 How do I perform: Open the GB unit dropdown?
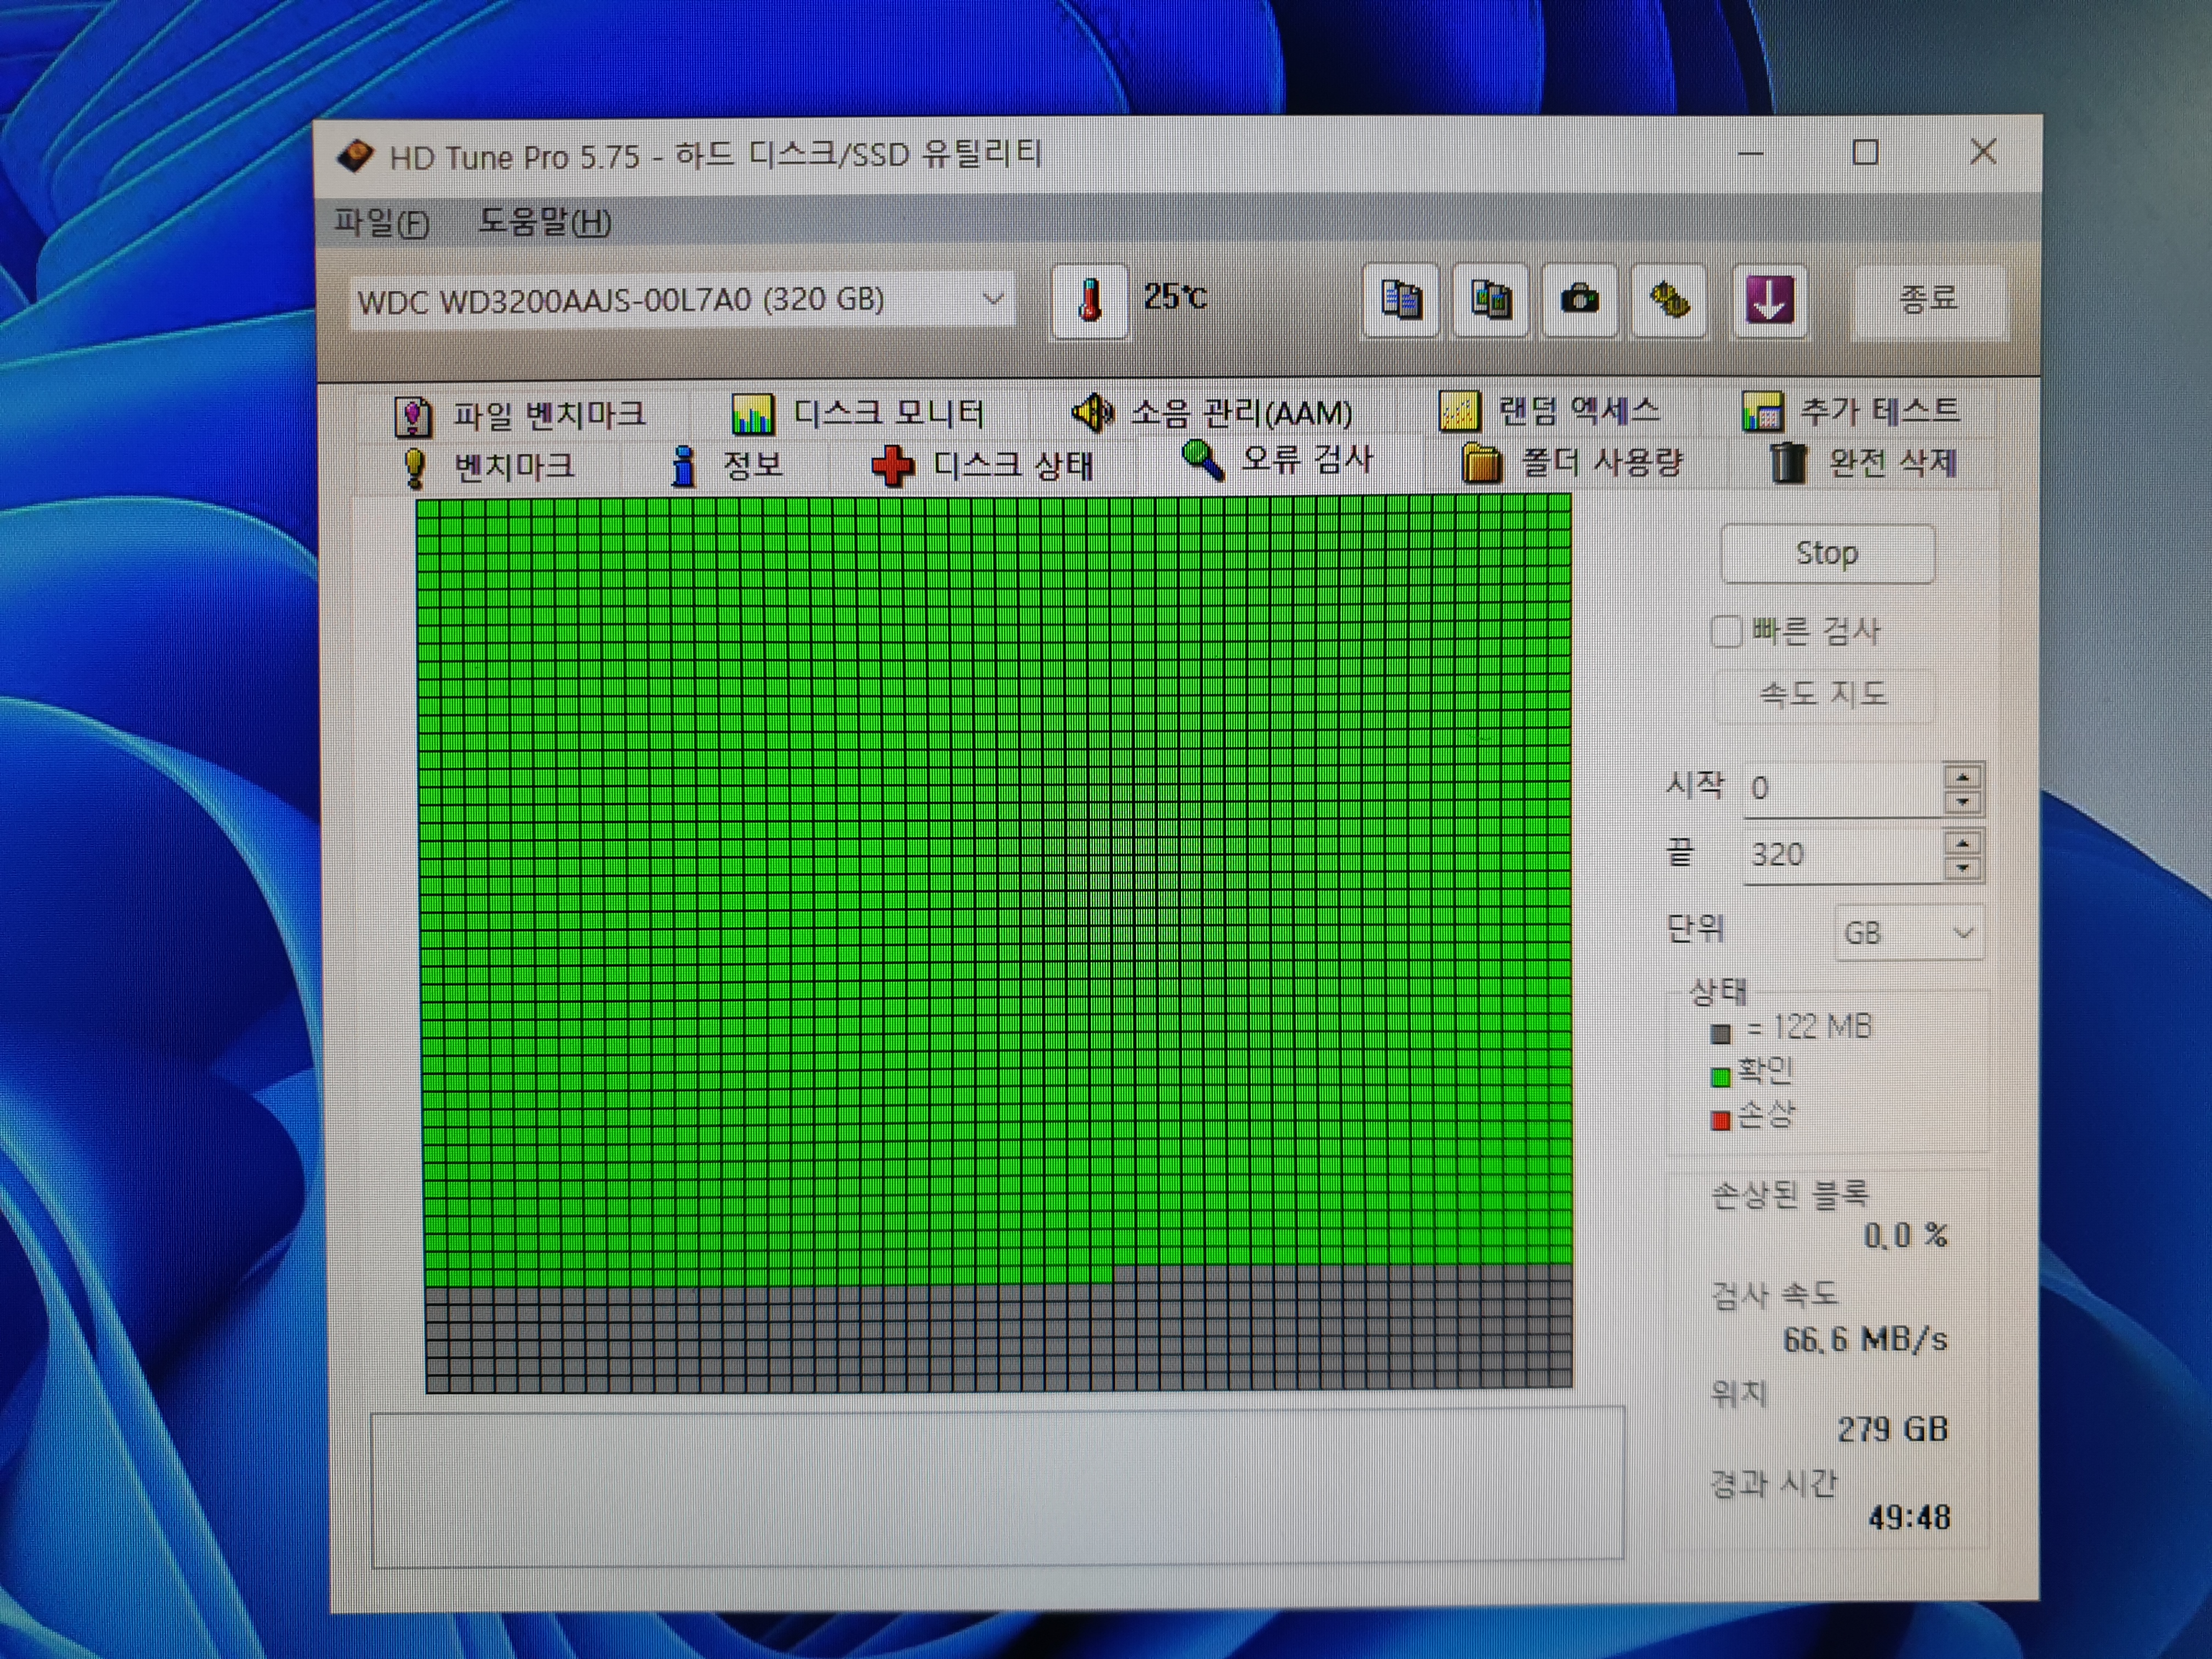(1909, 933)
